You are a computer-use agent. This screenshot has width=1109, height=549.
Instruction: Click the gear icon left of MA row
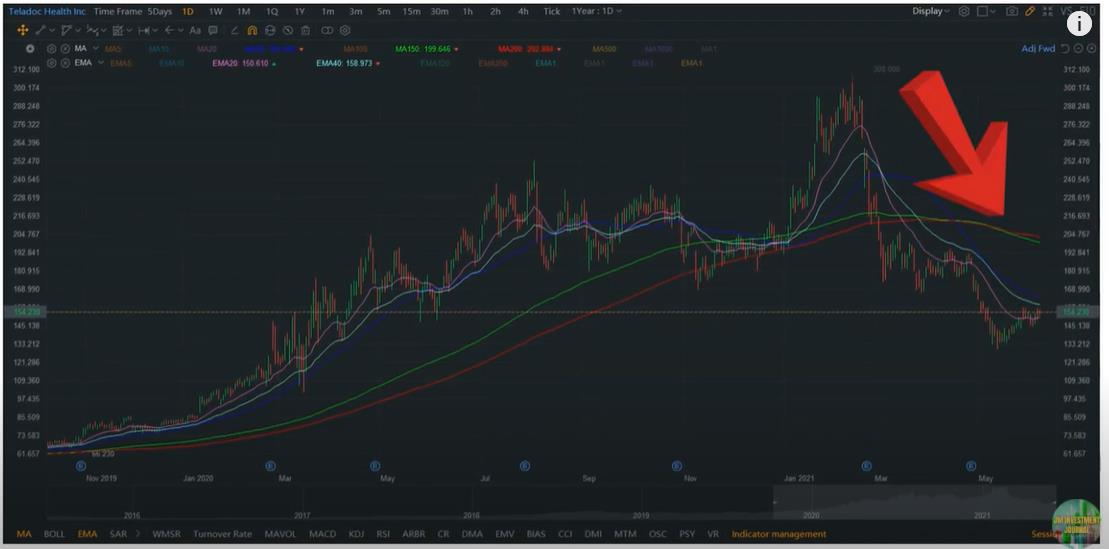[x=30, y=49]
